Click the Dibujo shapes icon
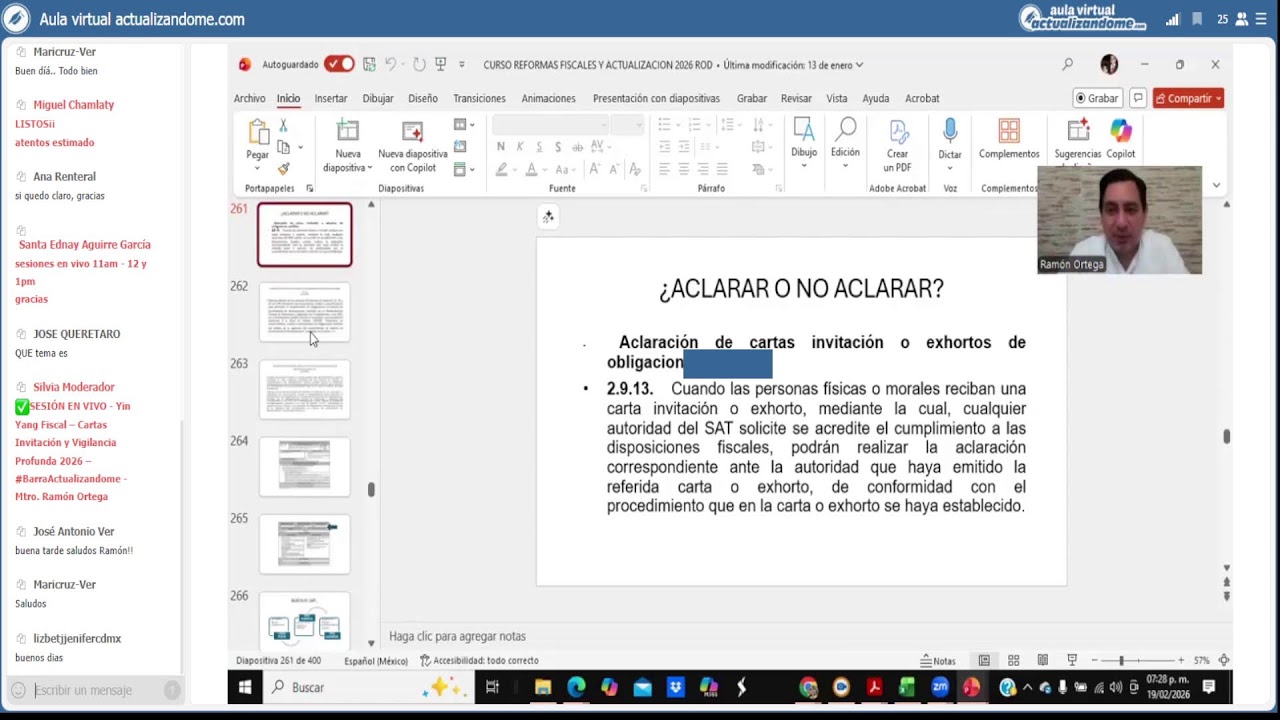 pyautogui.click(x=804, y=131)
